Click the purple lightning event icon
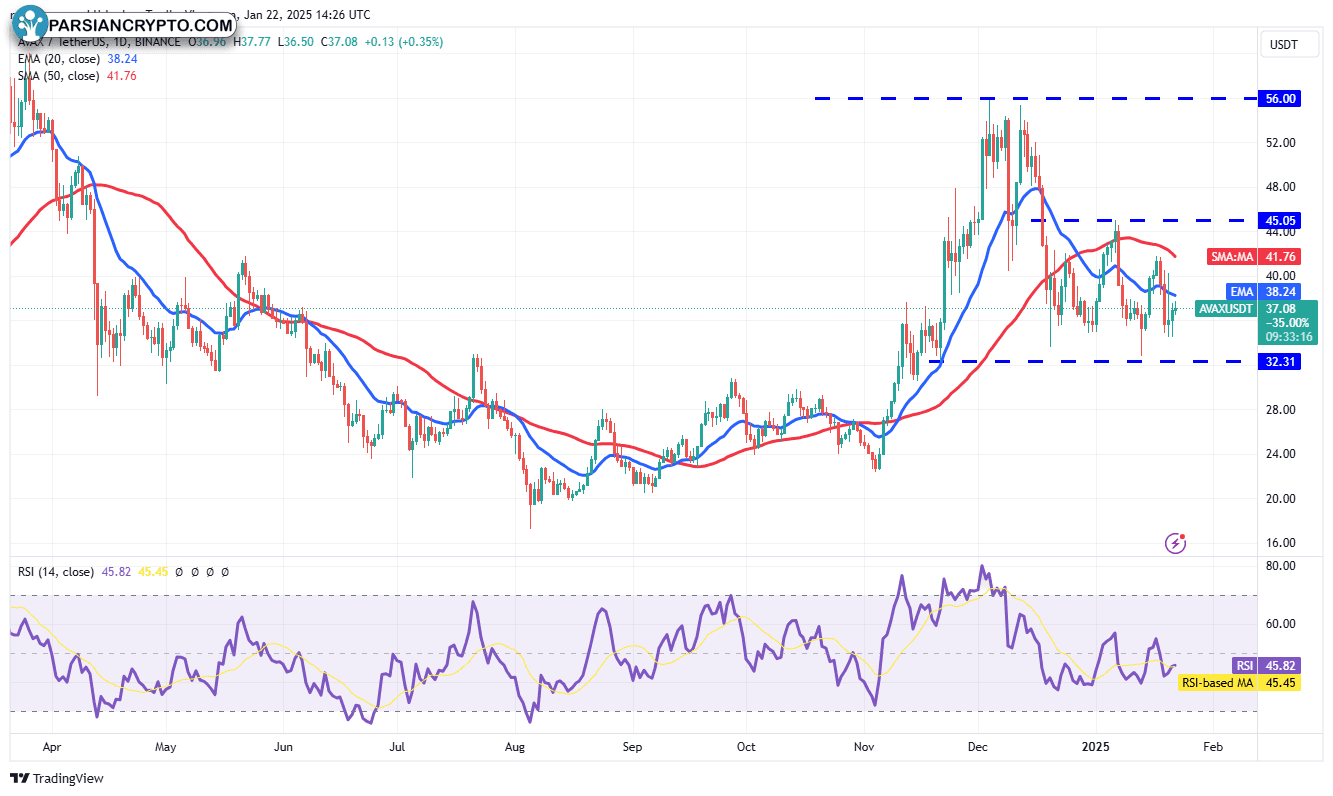The height and width of the screenshot is (796, 1333). pyautogui.click(x=1176, y=543)
